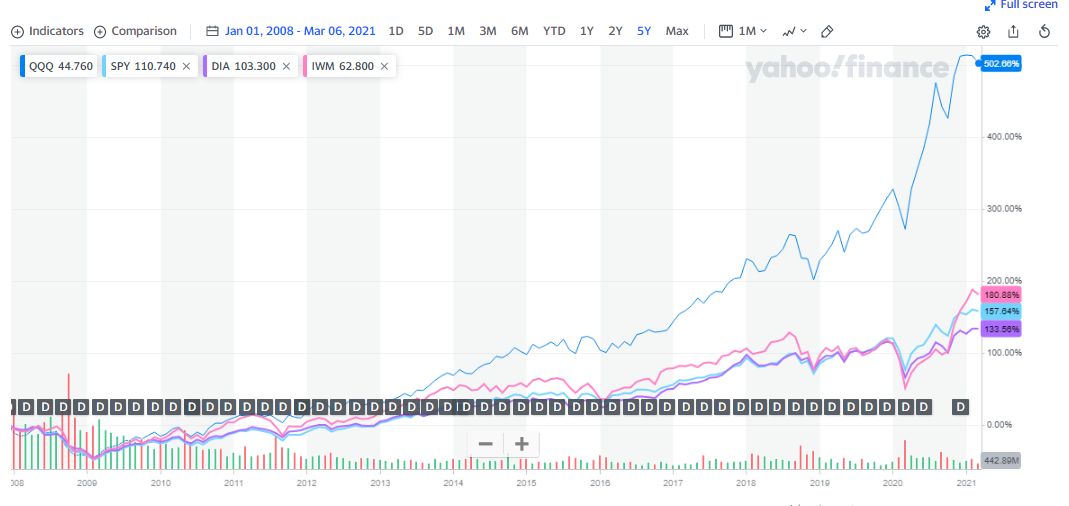Screen dimensions: 1069x506
Task: Open Full screen view
Action: (1021, 5)
